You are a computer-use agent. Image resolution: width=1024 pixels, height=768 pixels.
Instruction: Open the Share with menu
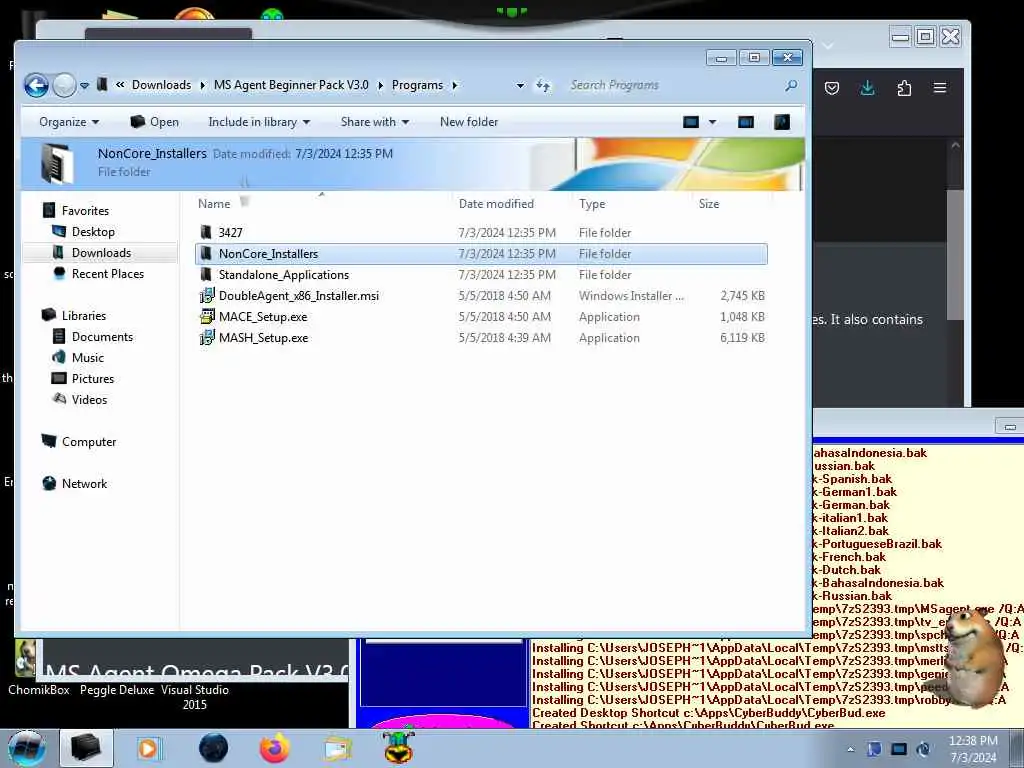[375, 122]
